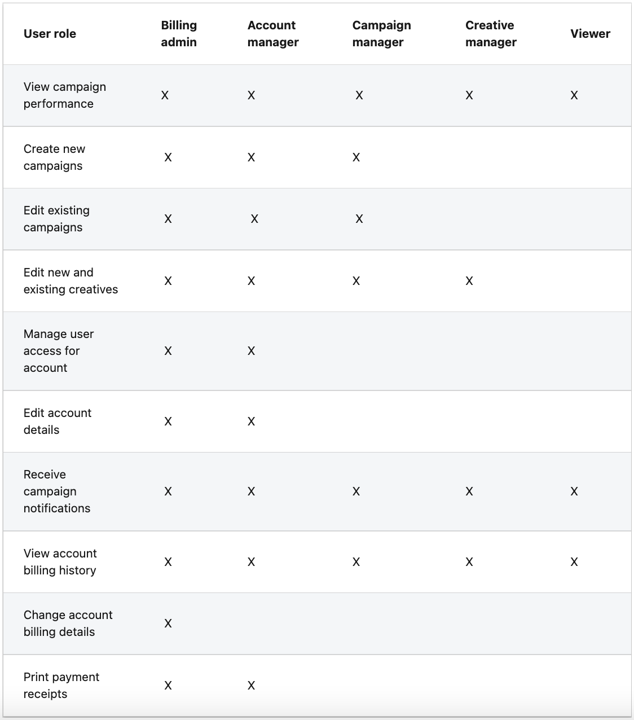This screenshot has width=634, height=720.
Task: Click "Manage user access for account" row label
Action: [58, 351]
